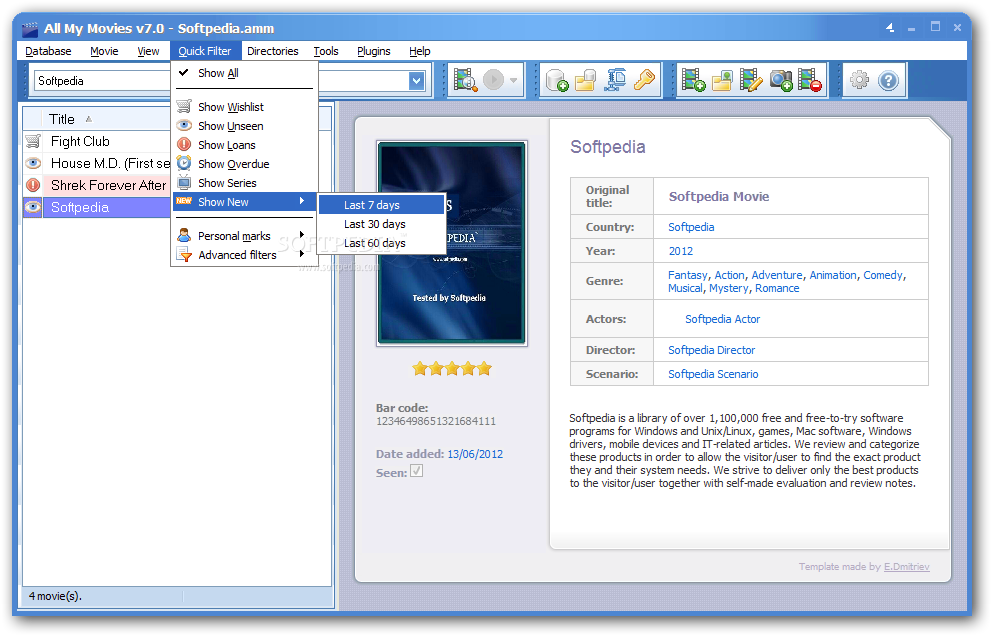
Task: Choose Show Overdue filter
Action: point(244,164)
